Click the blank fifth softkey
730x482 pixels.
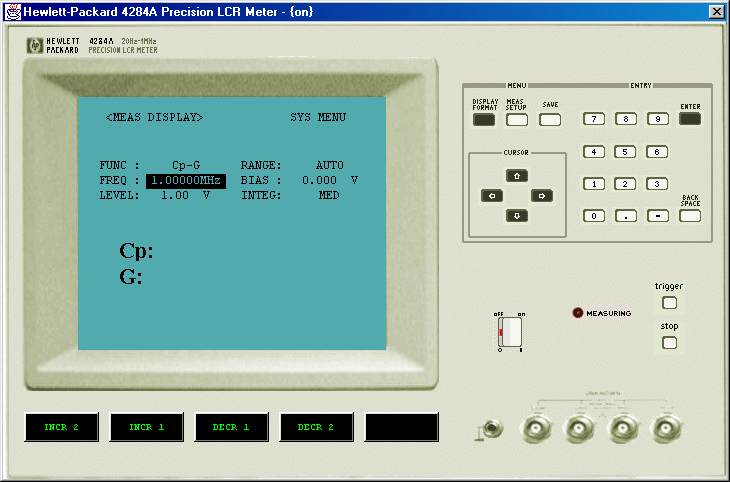(x=402, y=427)
